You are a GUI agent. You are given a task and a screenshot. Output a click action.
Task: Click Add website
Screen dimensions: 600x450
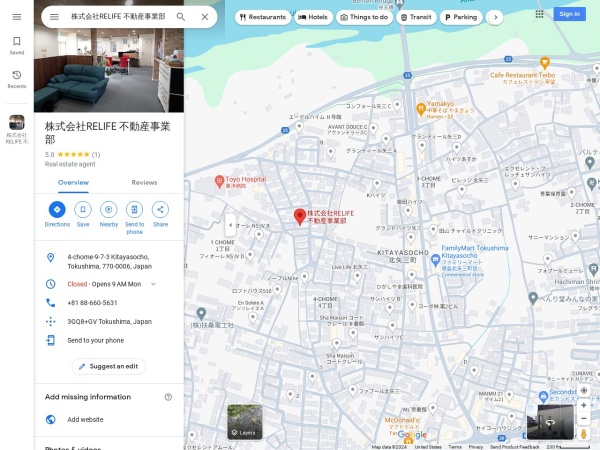click(109, 419)
